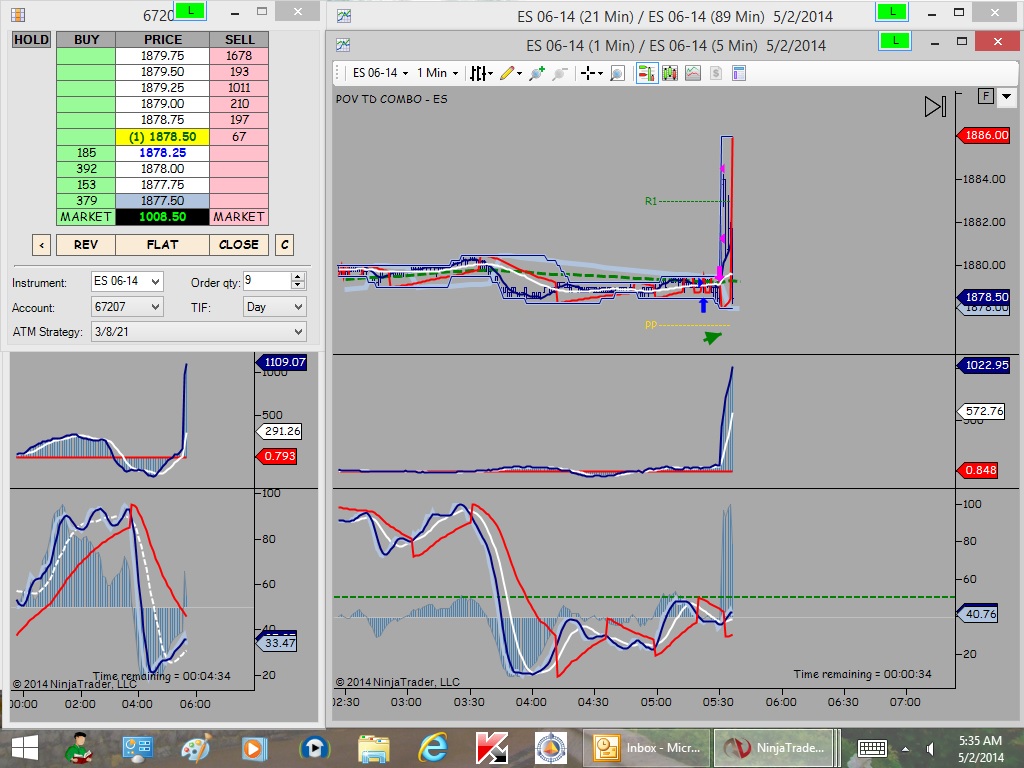Click the zoom out magnifier icon
1024x768 pixels.
point(560,73)
